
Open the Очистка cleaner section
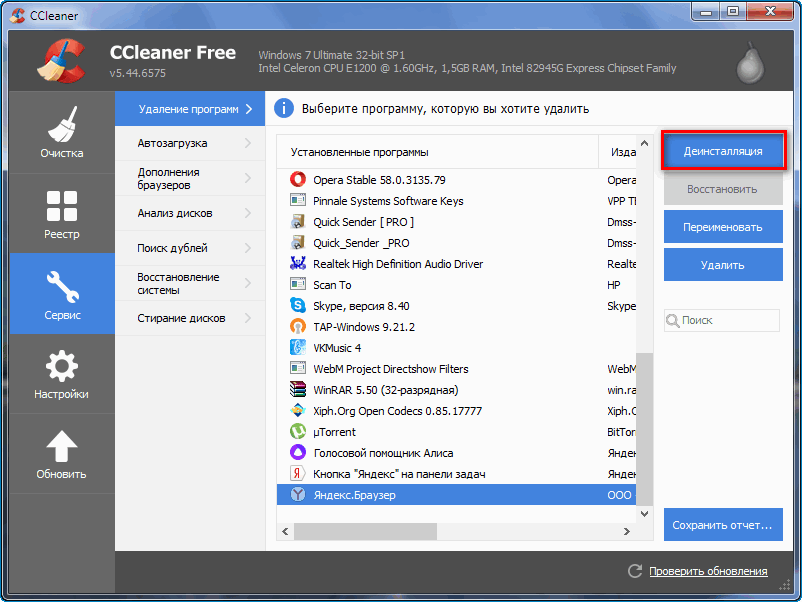point(61,132)
